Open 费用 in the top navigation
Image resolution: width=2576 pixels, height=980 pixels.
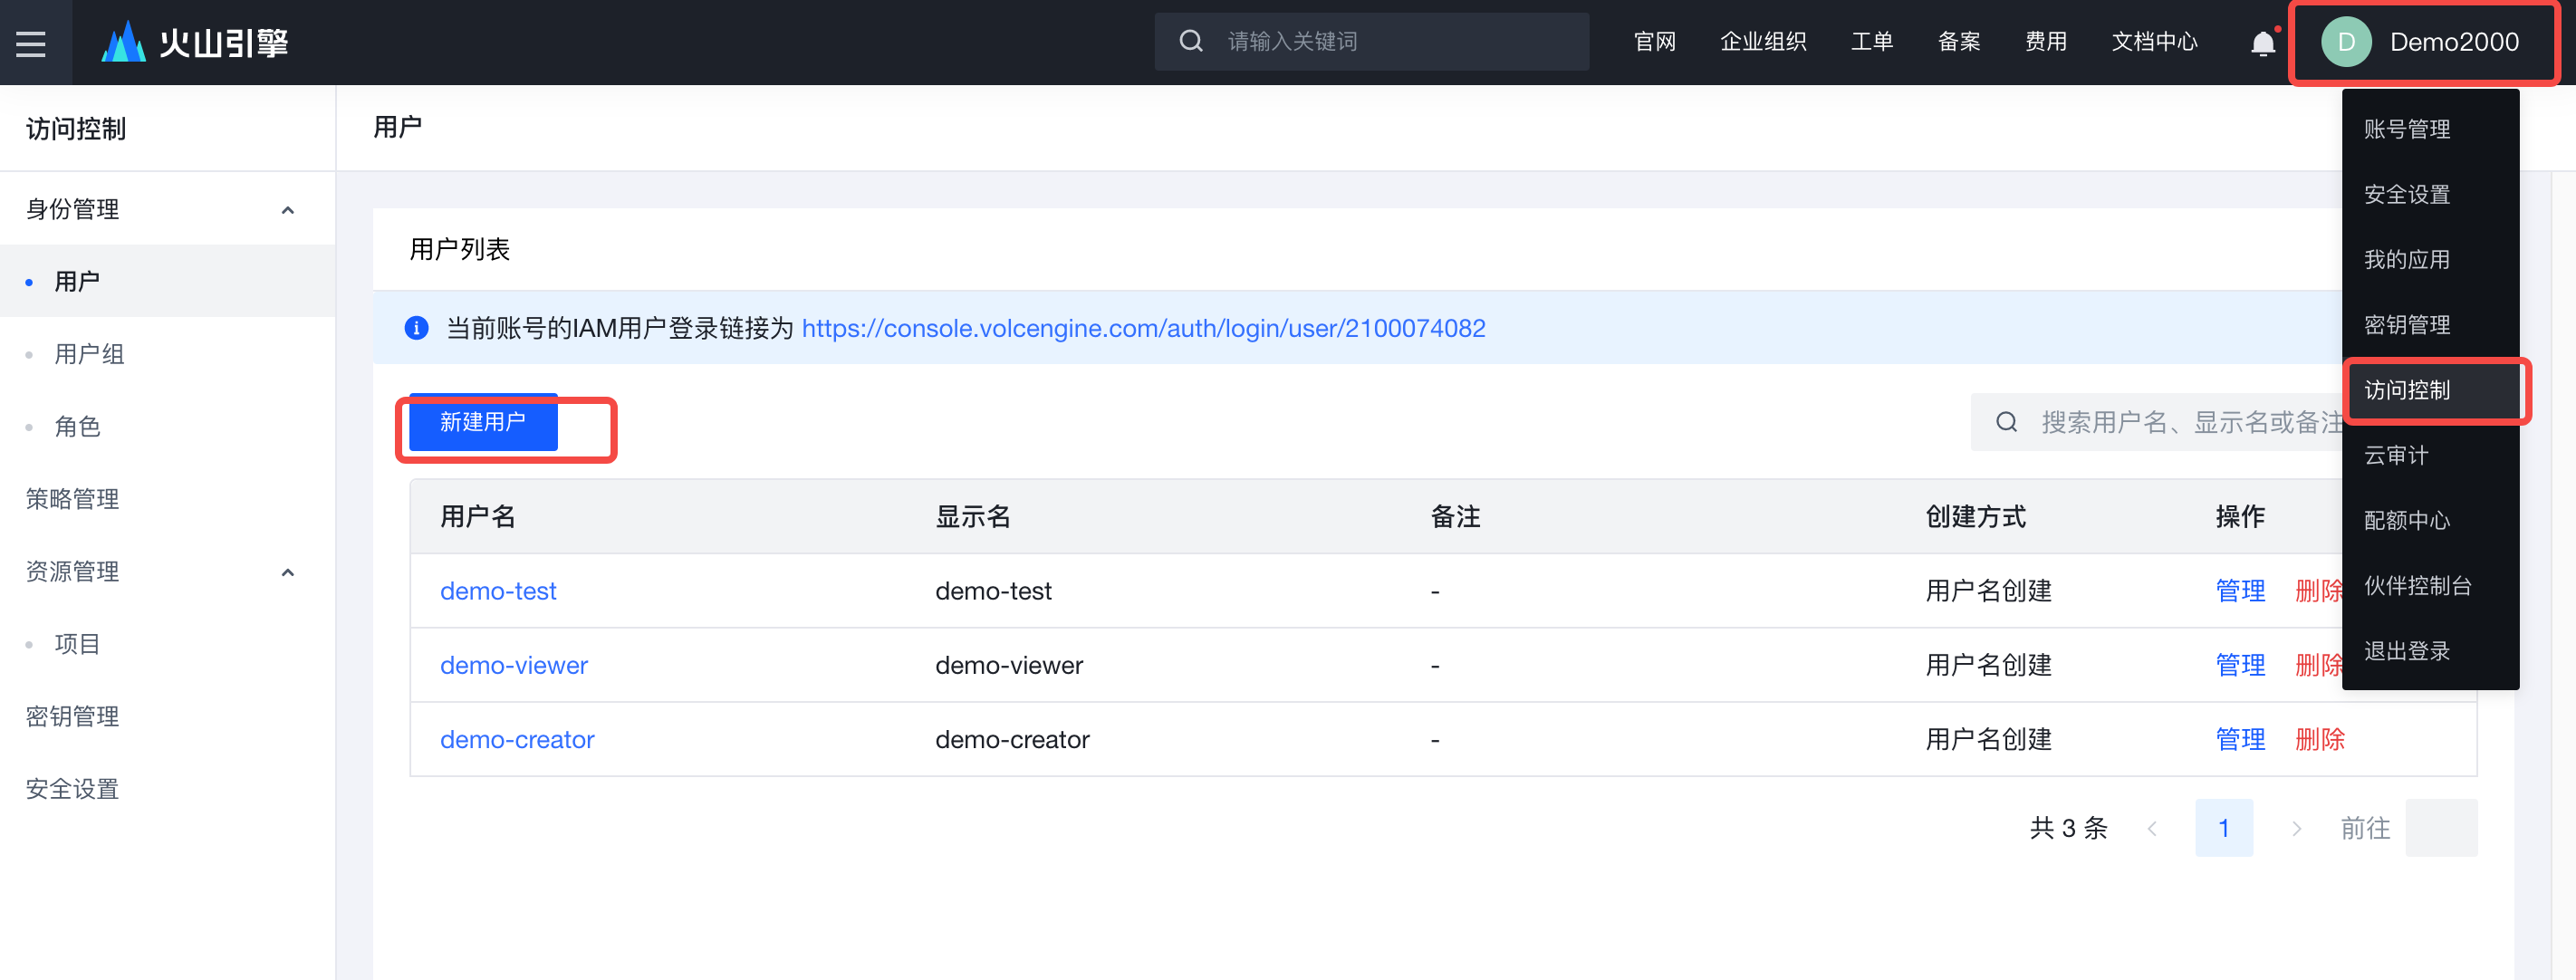click(x=2045, y=42)
